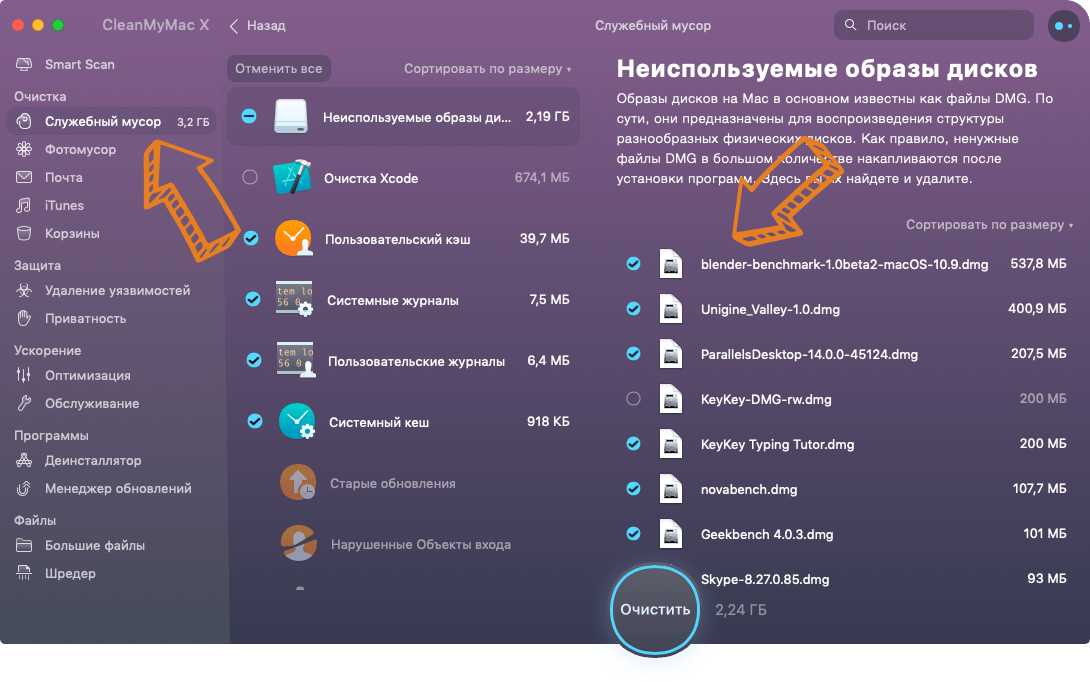The height and width of the screenshot is (682, 1090).
Task: Uncheck KeyKey Typing Tutor.dmg checkbox
Action: click(633, 444)
